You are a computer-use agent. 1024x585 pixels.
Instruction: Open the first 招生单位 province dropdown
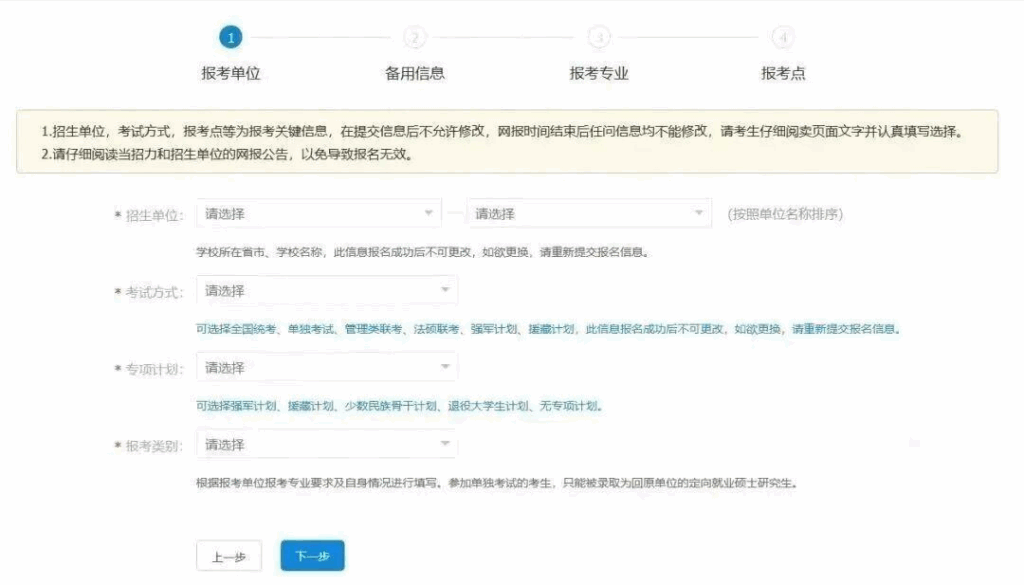click(319, 214)
